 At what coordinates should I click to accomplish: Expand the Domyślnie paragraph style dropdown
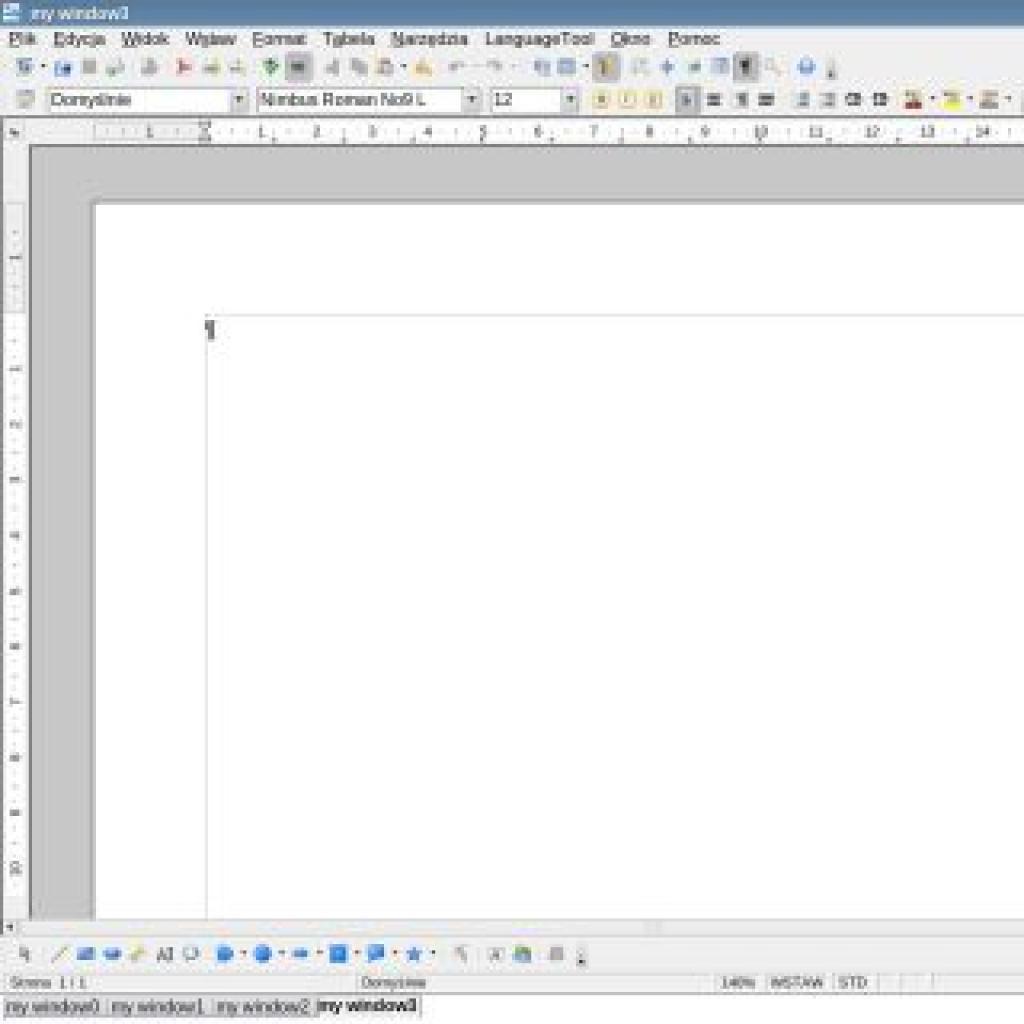tap(239, 100)
